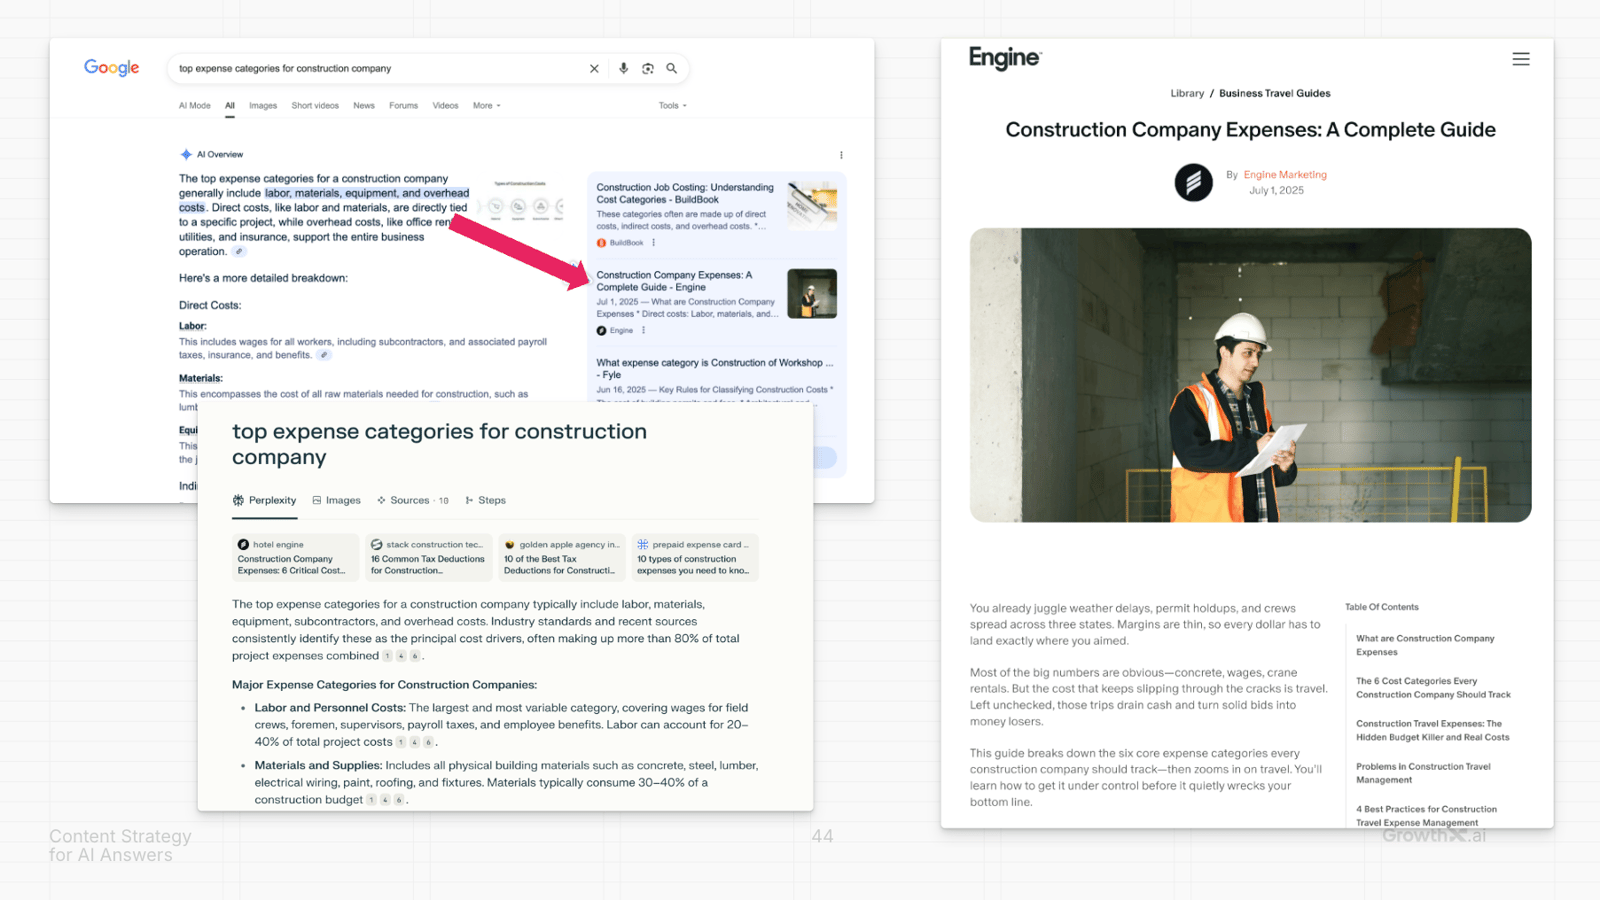The image size is (1600, 900).
Task: Open the Tools dropdown in Google
Action: (672, 106)
